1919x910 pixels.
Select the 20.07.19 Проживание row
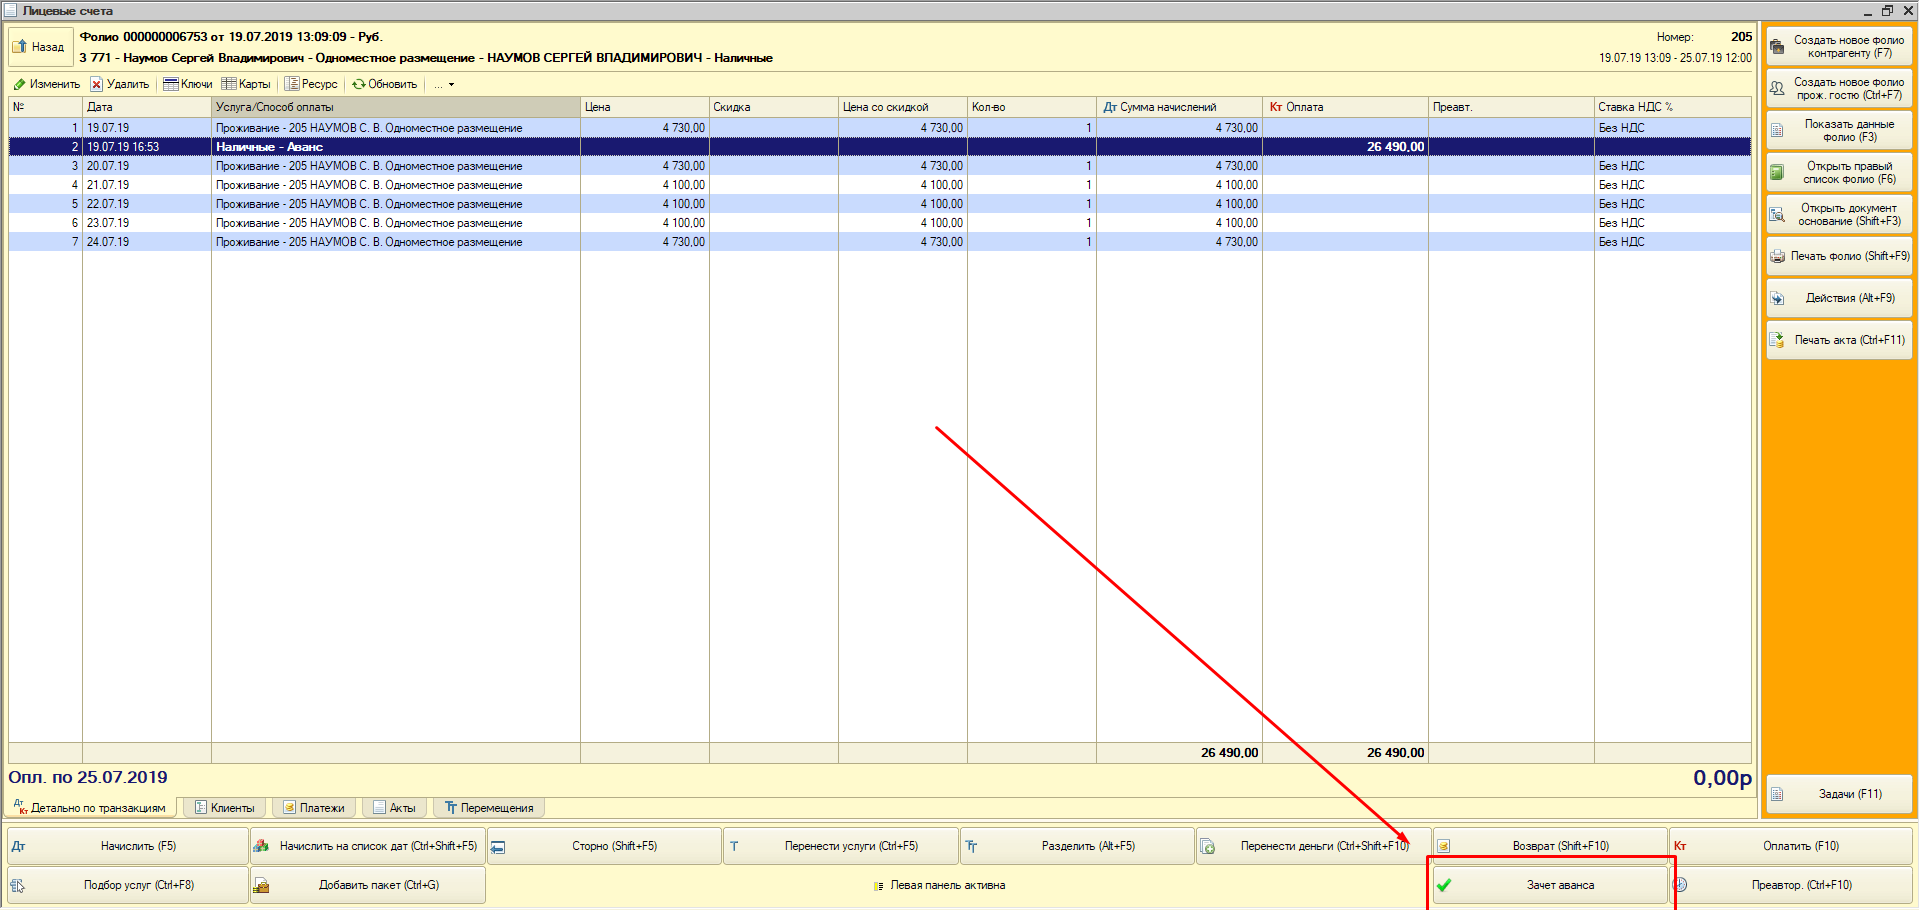click(x=880, y=166)
